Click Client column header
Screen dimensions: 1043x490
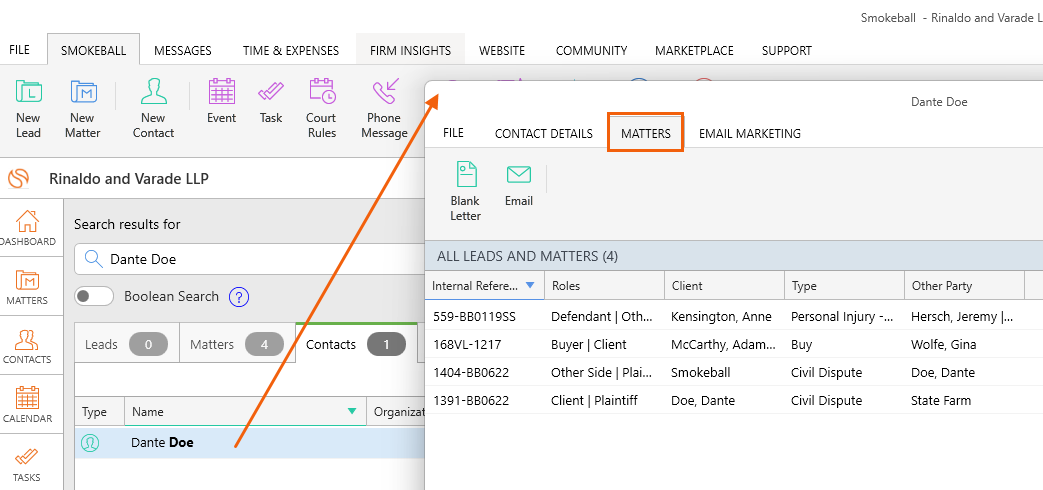724,286
